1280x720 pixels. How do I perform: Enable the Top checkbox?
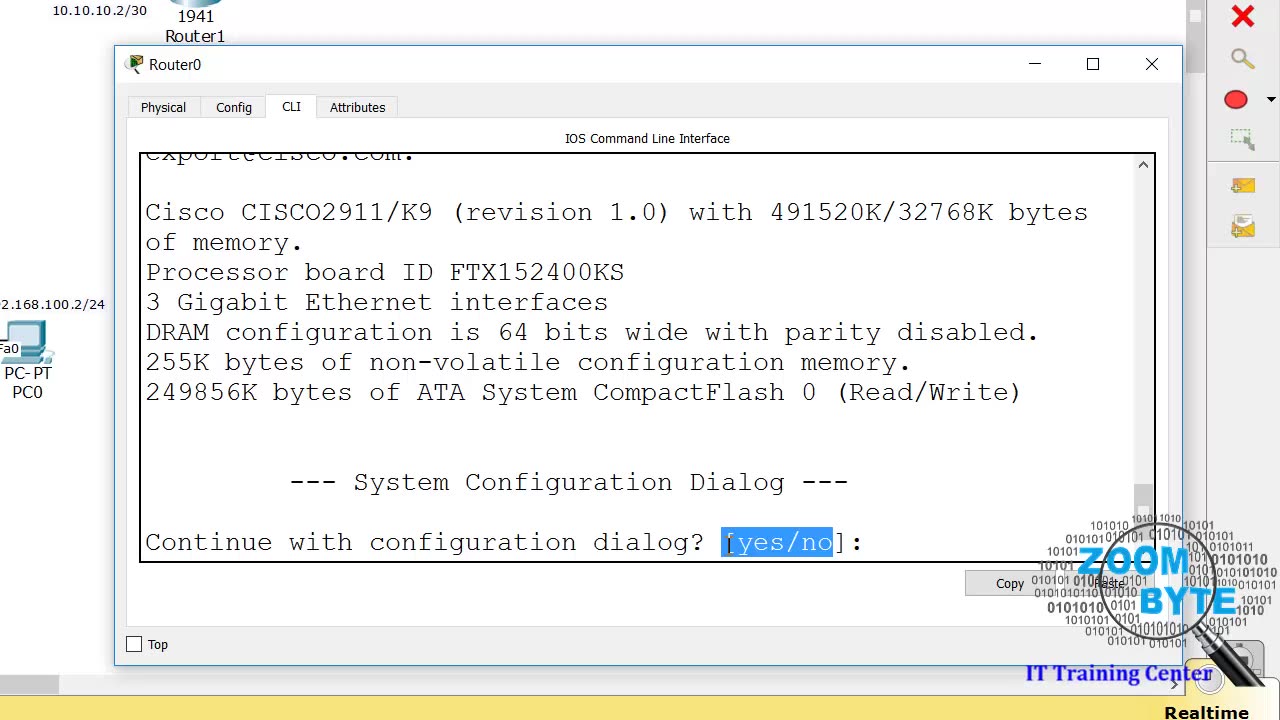click(134, 644)
